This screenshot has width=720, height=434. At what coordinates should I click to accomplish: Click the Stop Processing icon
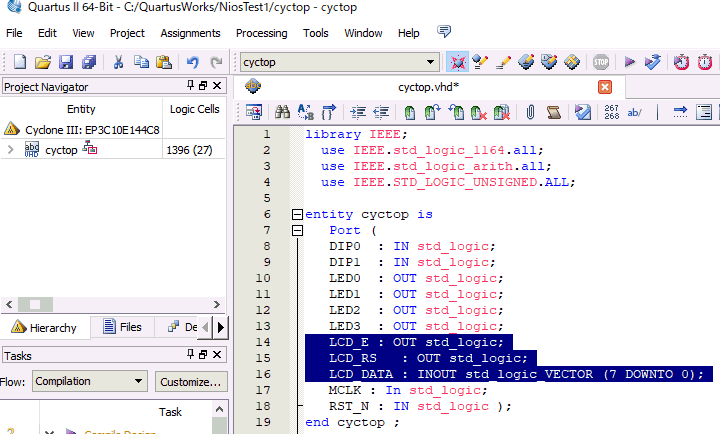601,62
